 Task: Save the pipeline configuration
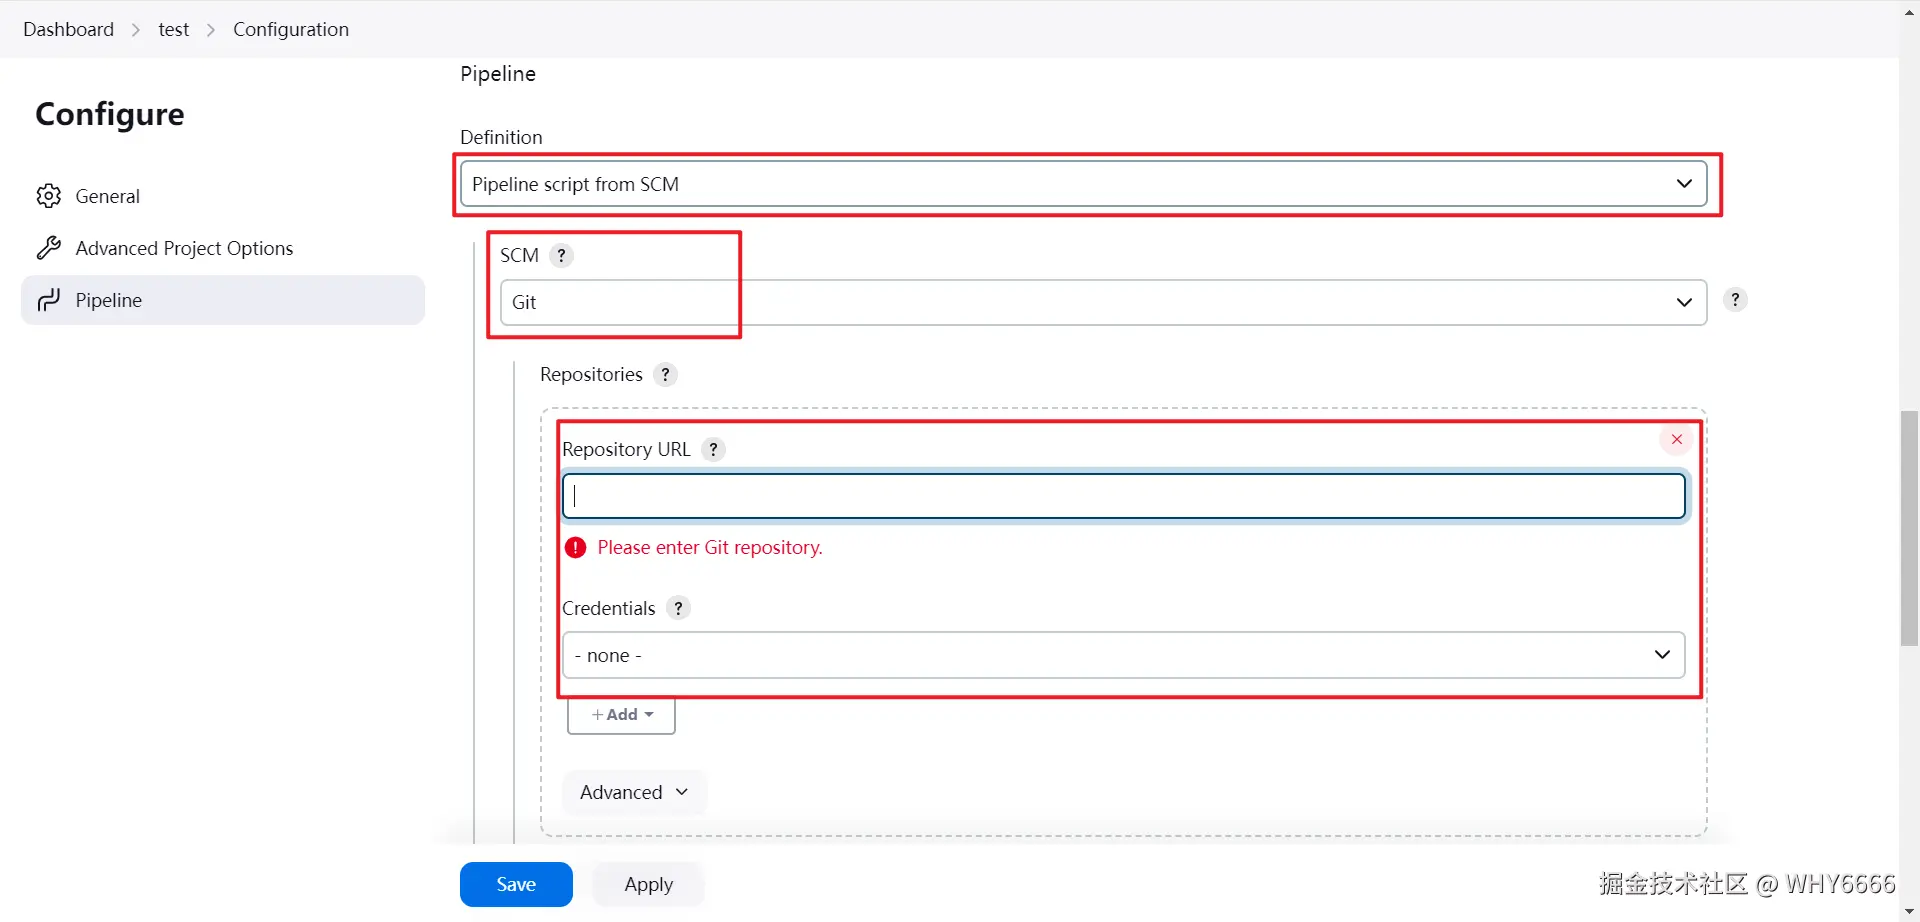516,884
